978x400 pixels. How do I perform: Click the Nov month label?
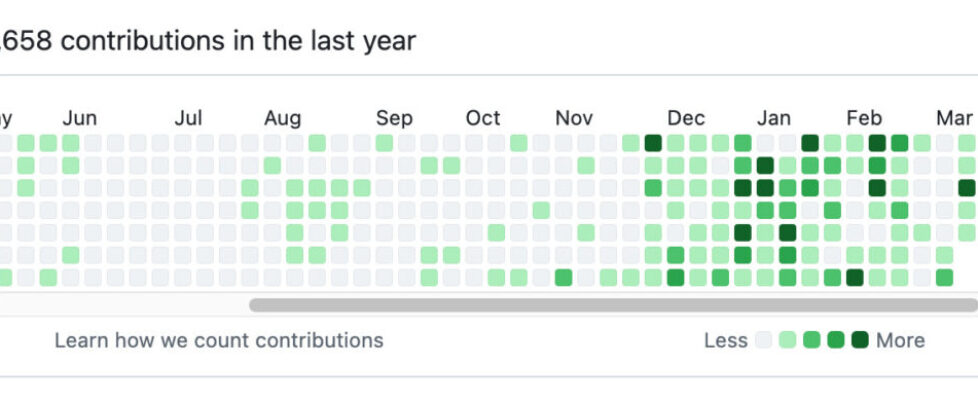(574, 118)
